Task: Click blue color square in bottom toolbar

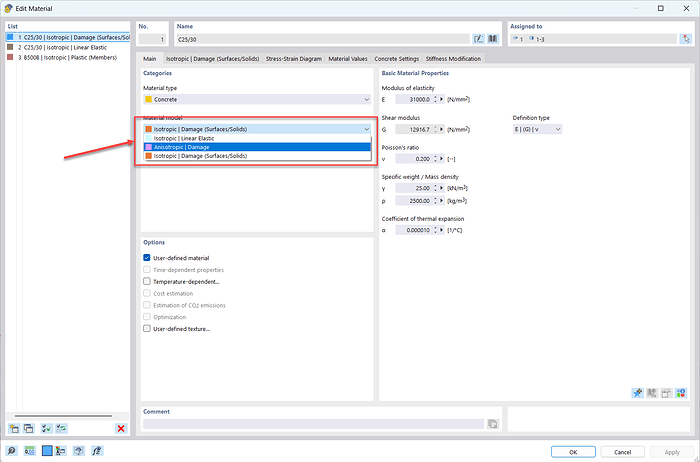Action: (x=46, y=452)
